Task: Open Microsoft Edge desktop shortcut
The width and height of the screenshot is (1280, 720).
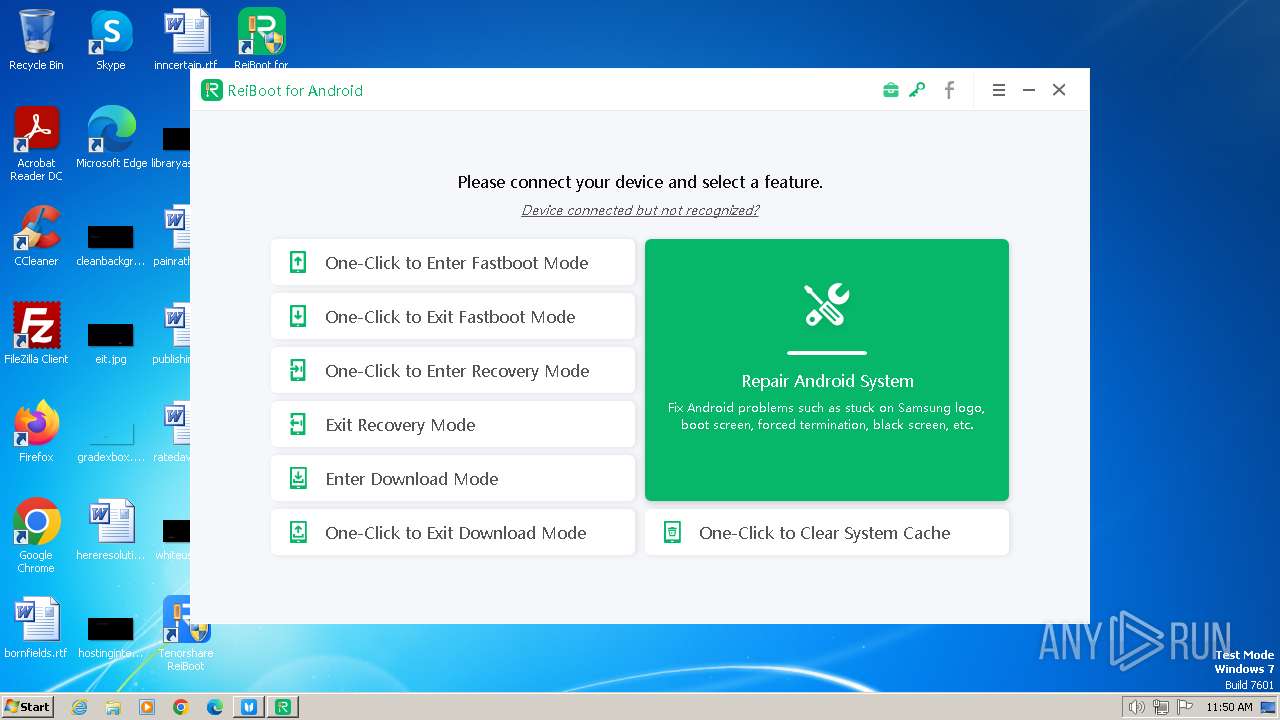Action: [x=111, y=138]
